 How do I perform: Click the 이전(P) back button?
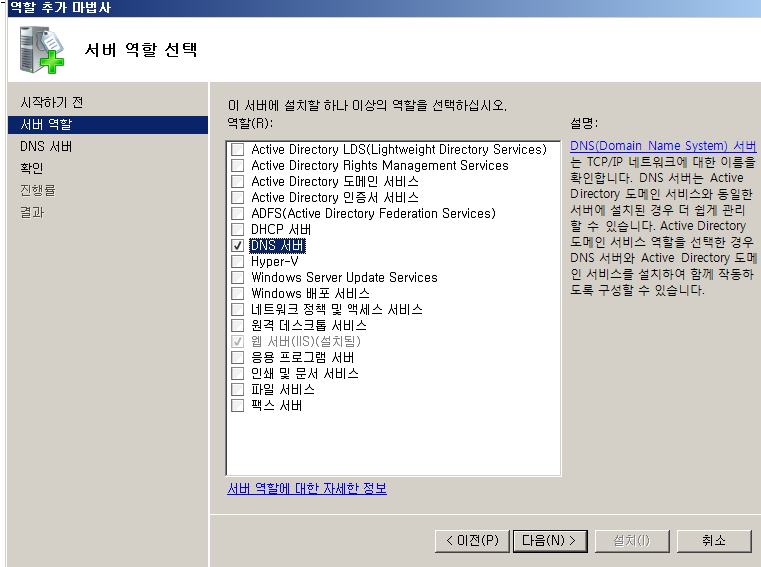[472, 541]
